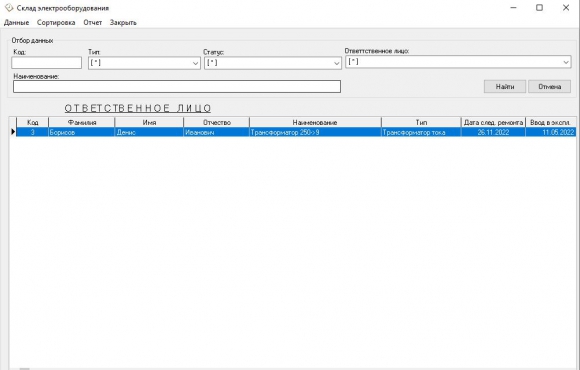
Task: Focus the Код input field
Action: [47, 63]
